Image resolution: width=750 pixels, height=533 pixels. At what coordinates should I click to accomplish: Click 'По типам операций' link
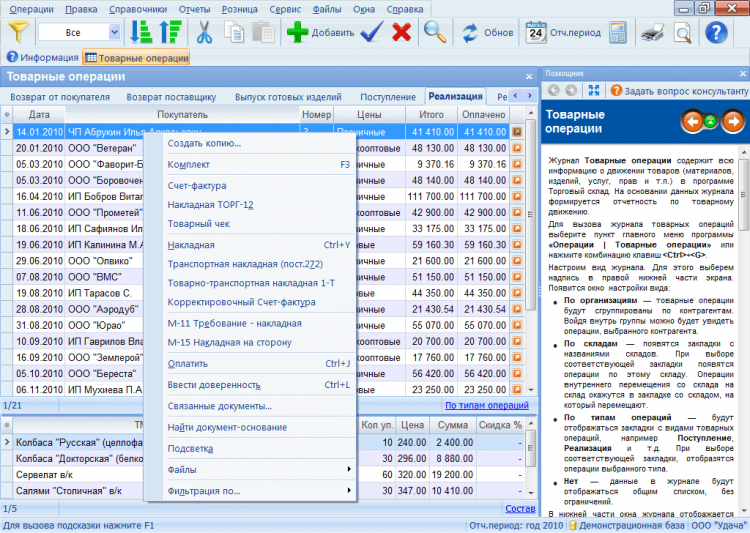[x=487, y=405]
